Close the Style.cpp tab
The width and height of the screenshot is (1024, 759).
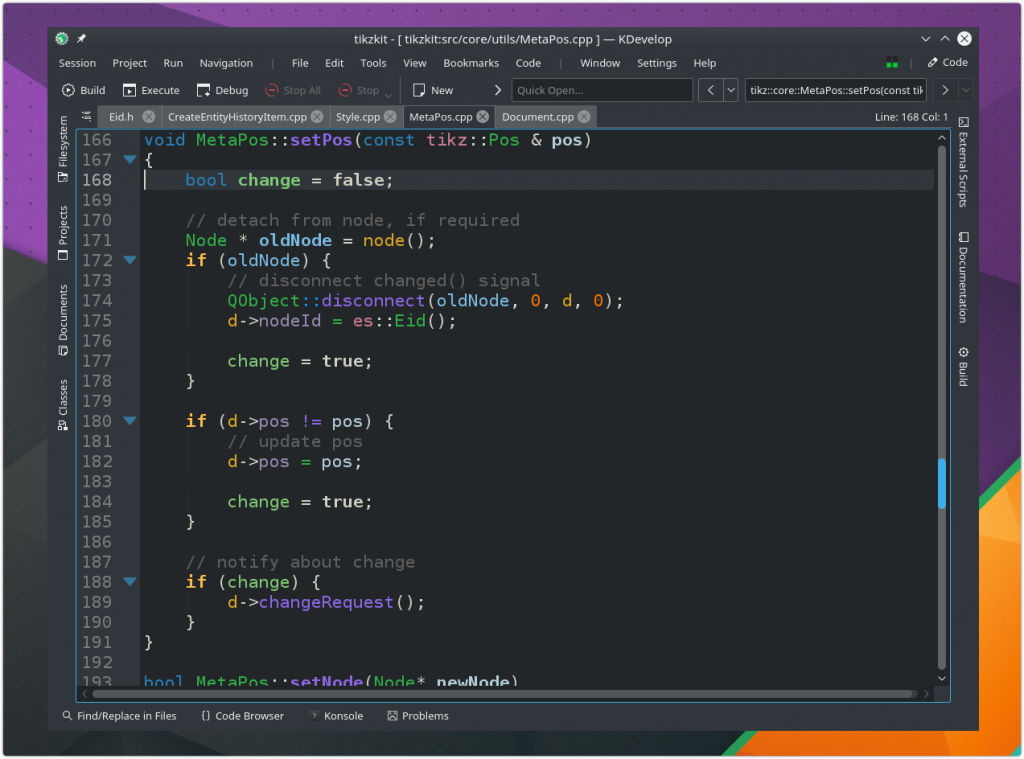(391, 117)
